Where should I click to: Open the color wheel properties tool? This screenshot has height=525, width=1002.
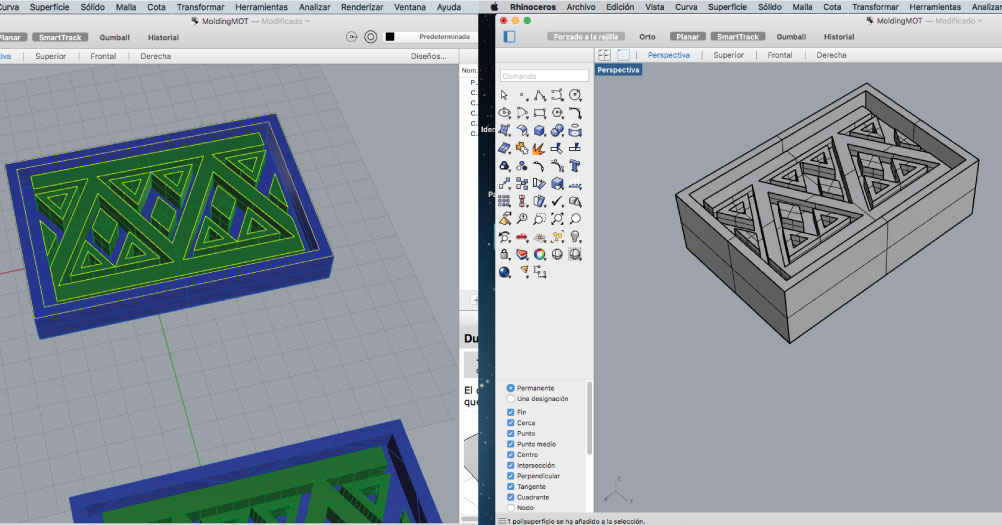539,254
